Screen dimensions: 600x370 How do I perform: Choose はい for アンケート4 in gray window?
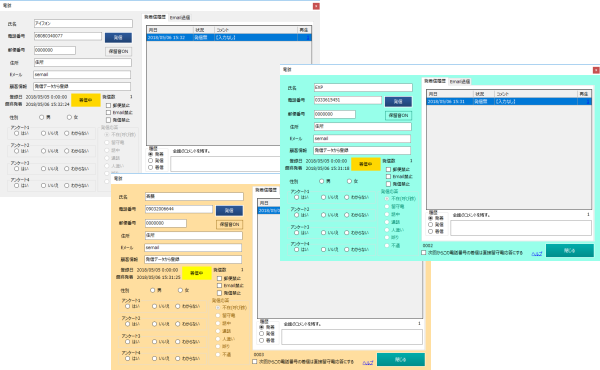click(16, 185)
